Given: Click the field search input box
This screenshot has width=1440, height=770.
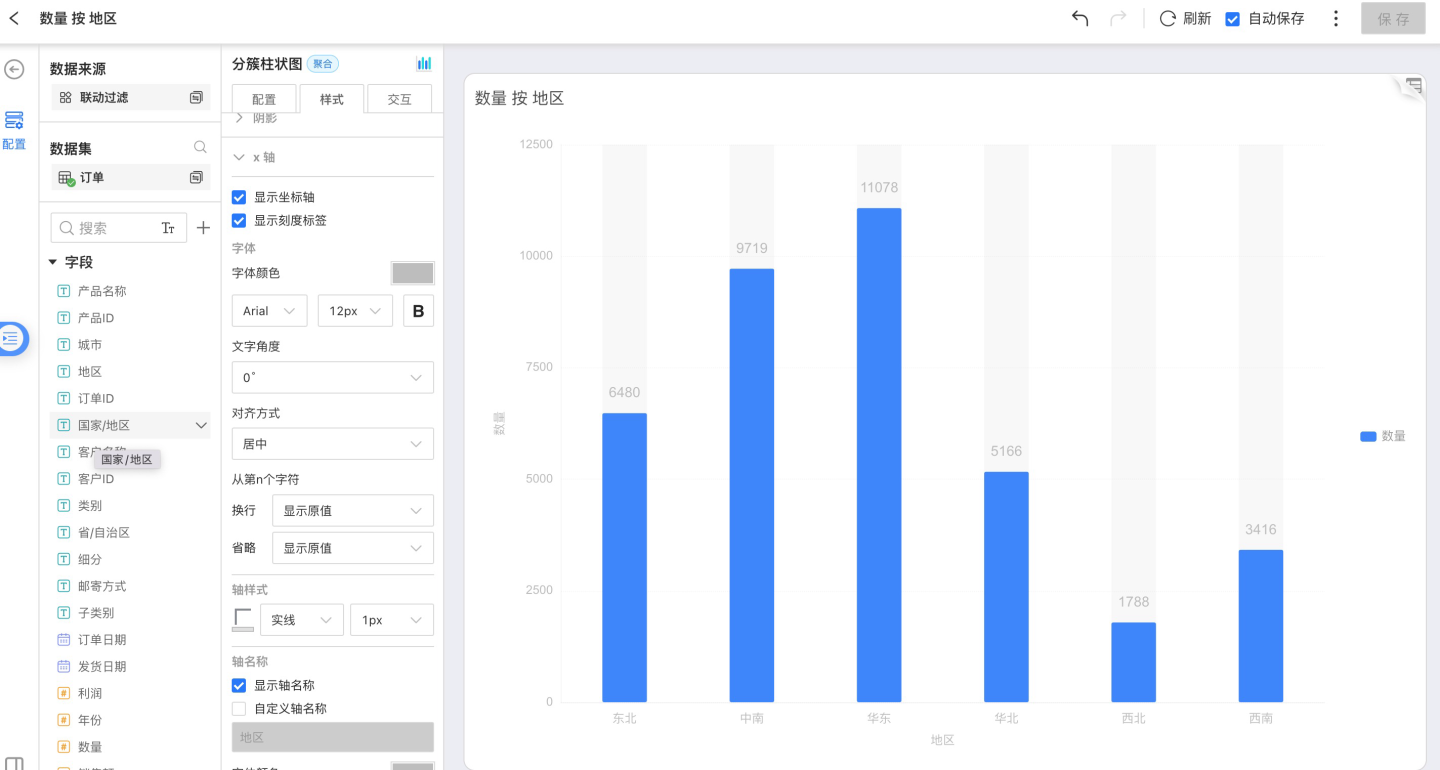Looking at the screenshot, I should click(x=105, y=228).
